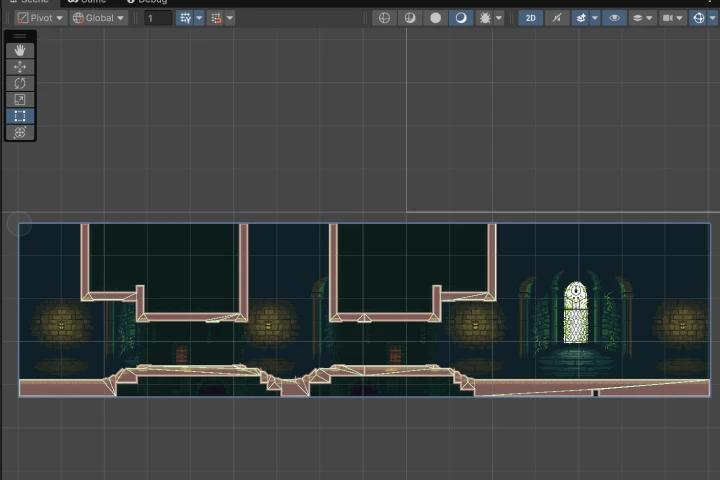This screenshot has height=480, width=720.
Task: Click the tools overlay drag handle
Action: pos(20,36)
